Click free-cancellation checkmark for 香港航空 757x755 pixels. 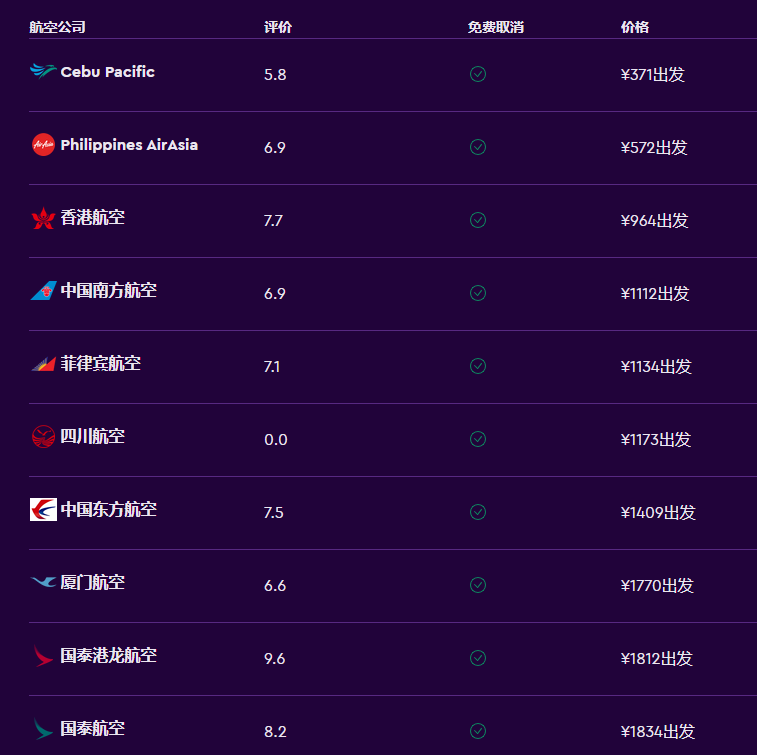pyautogui.click(x=478, y=220)
